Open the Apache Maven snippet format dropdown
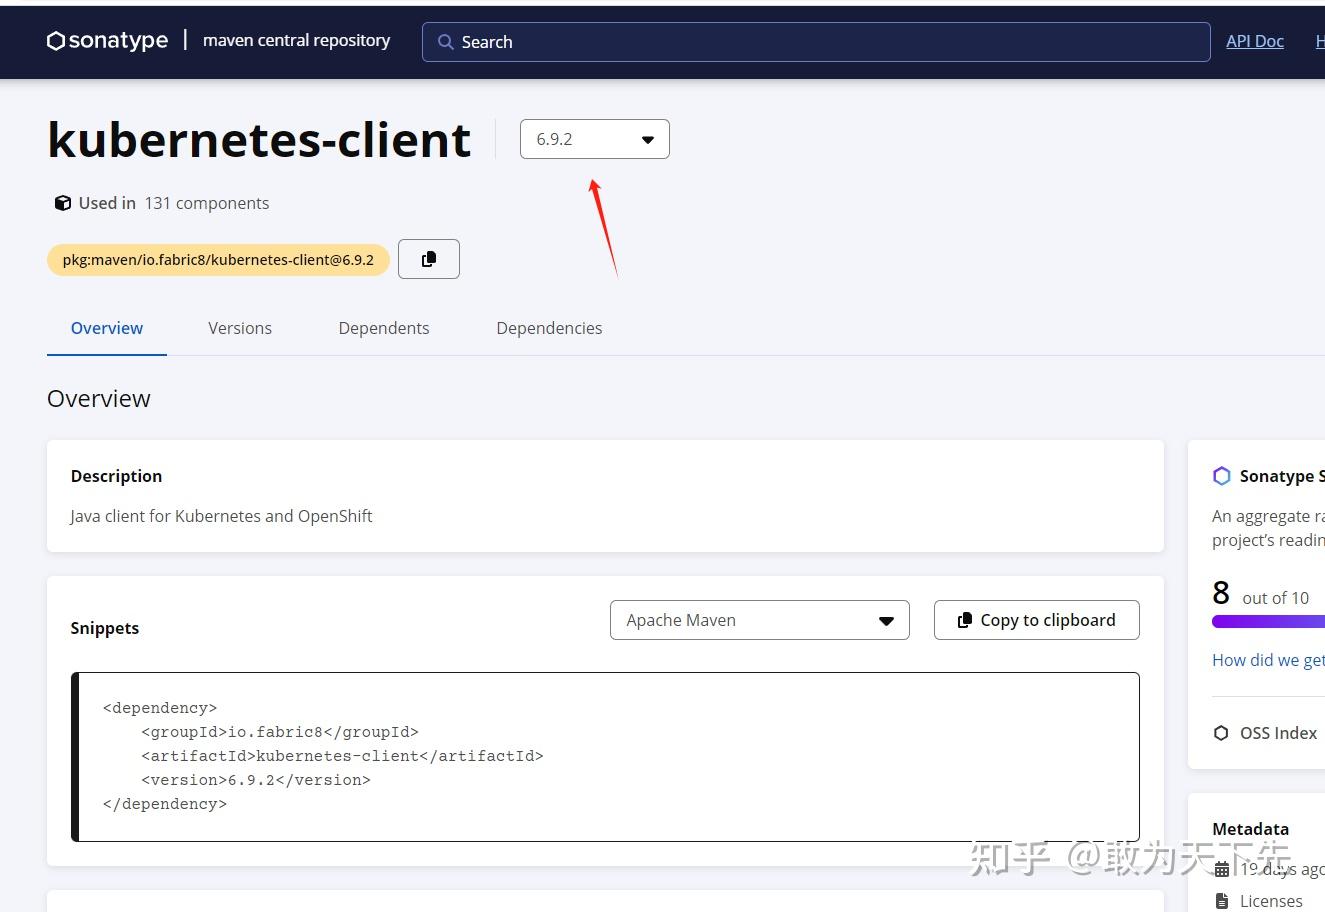 click(x=759, y=620)
